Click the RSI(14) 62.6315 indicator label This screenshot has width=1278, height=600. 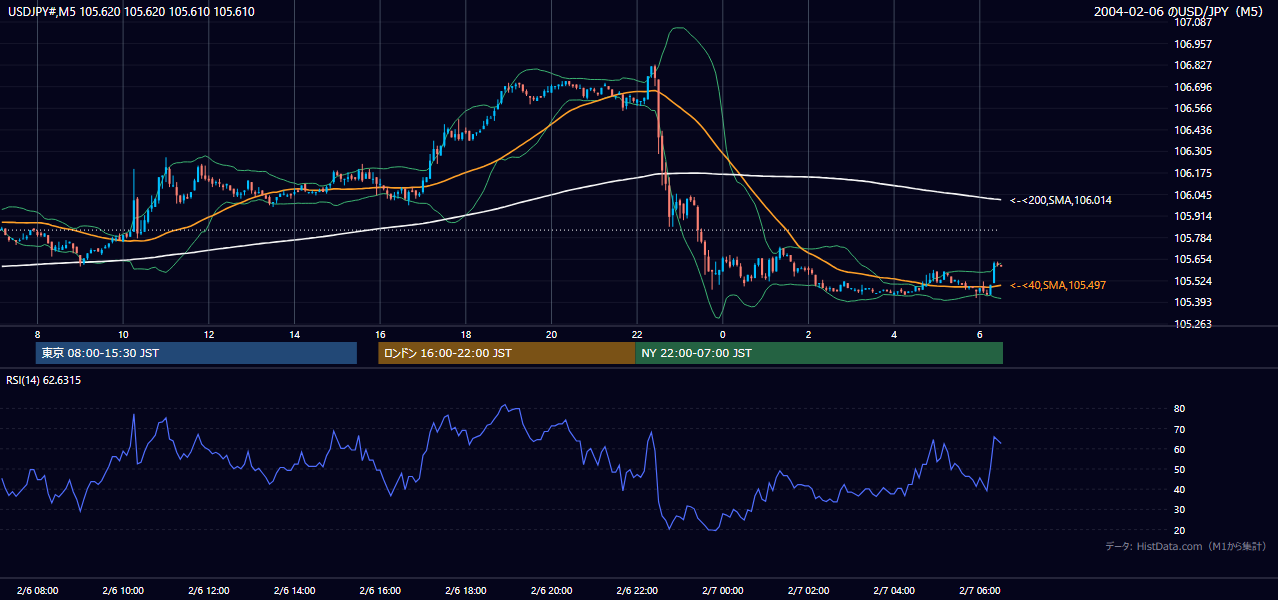[x=44, y=380]
